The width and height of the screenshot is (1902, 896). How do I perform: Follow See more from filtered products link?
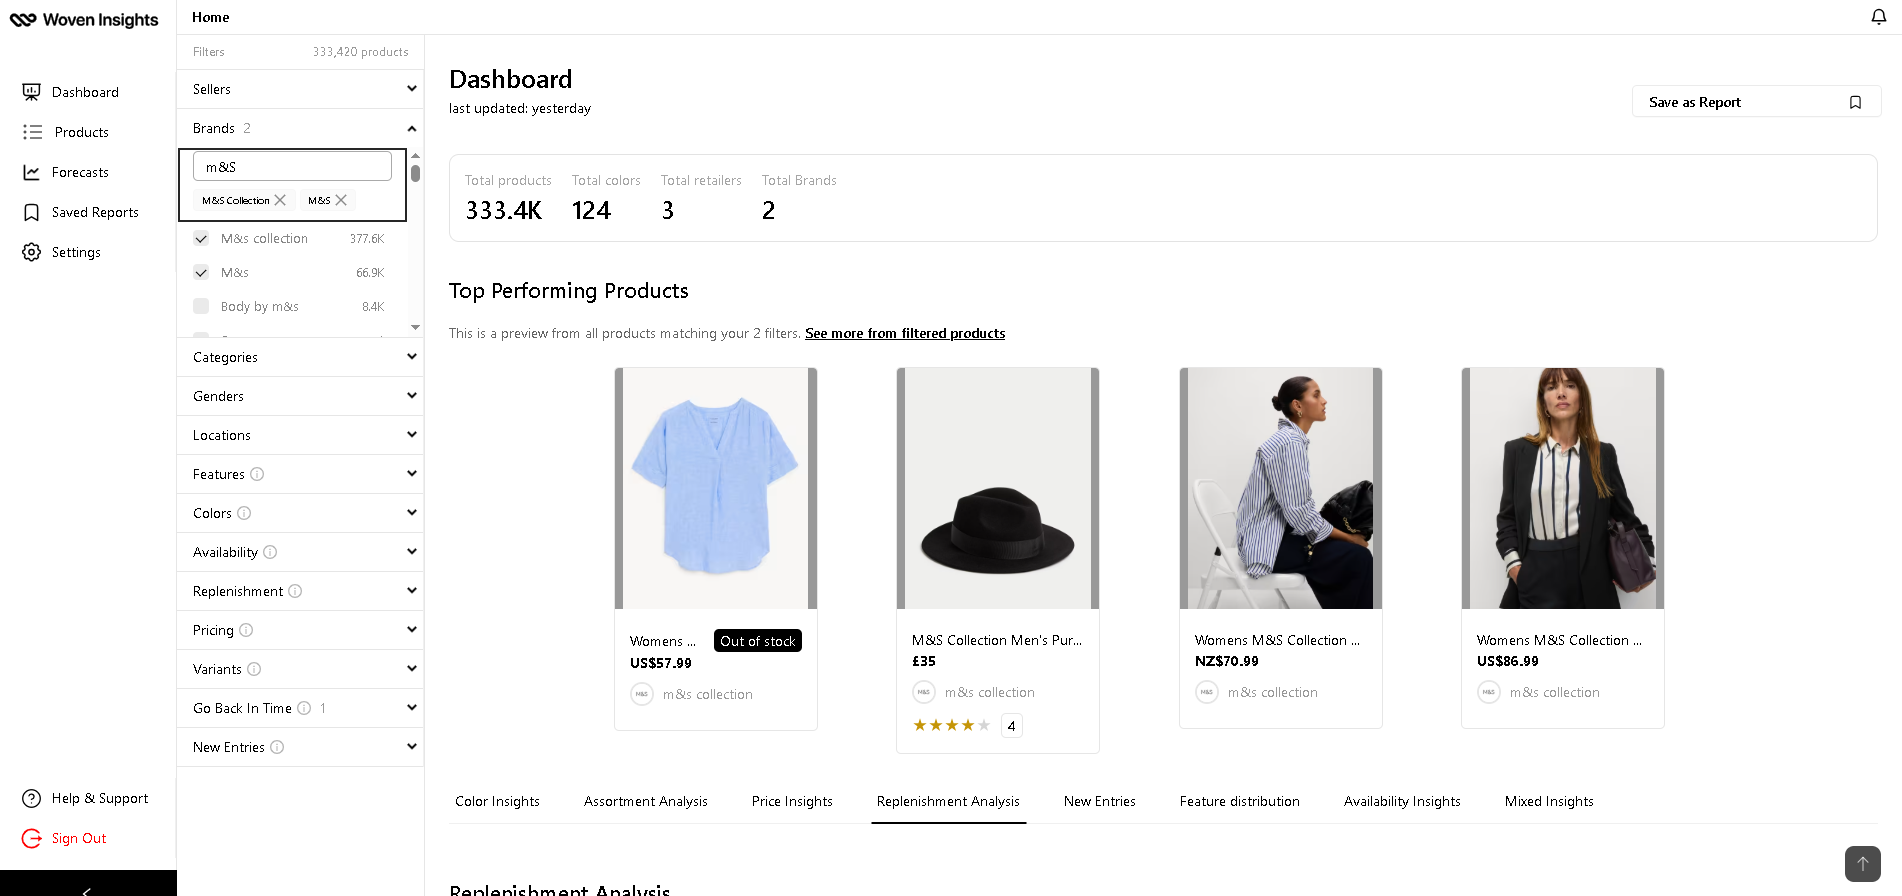pos(905,333)
